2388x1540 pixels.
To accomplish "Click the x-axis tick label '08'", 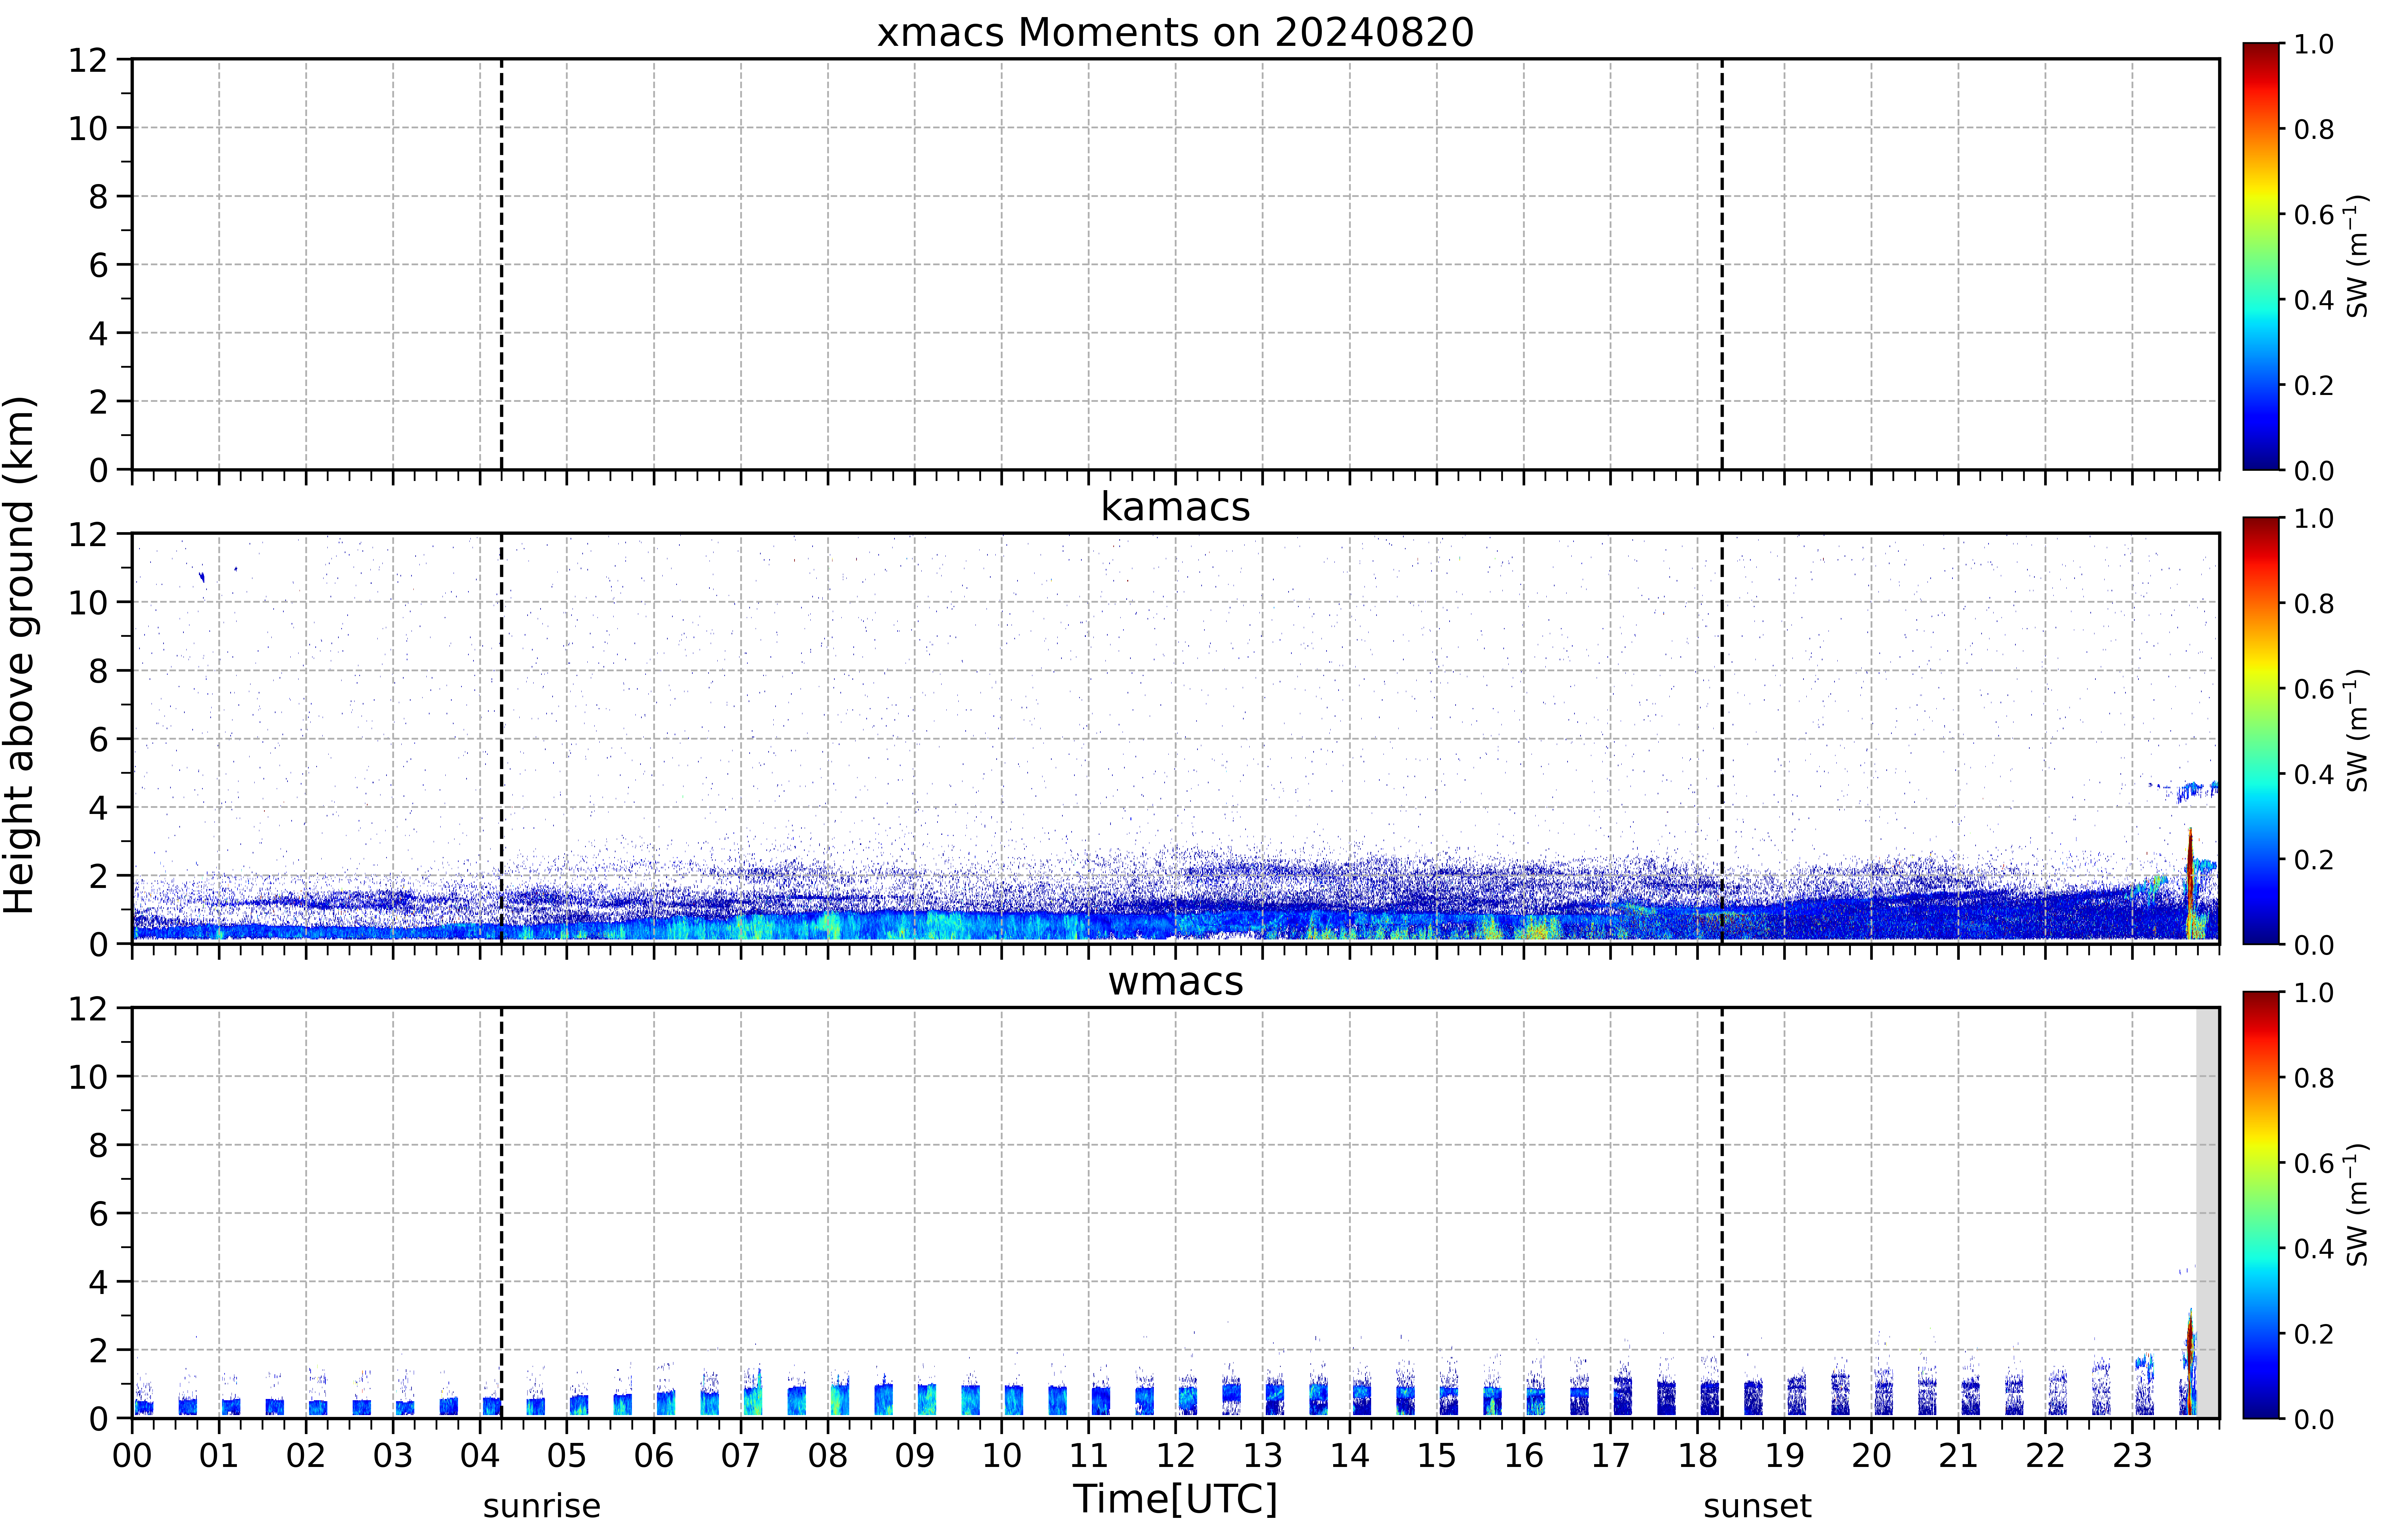I will pos(828,1455).
